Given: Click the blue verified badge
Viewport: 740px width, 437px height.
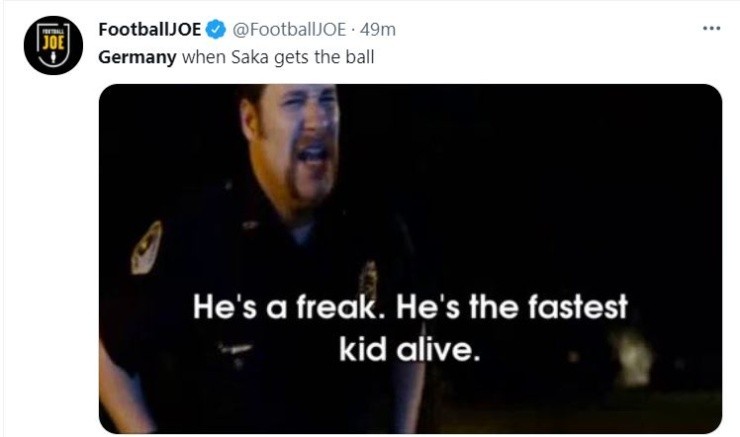Looking at the screenshot, I should point(216,30).
